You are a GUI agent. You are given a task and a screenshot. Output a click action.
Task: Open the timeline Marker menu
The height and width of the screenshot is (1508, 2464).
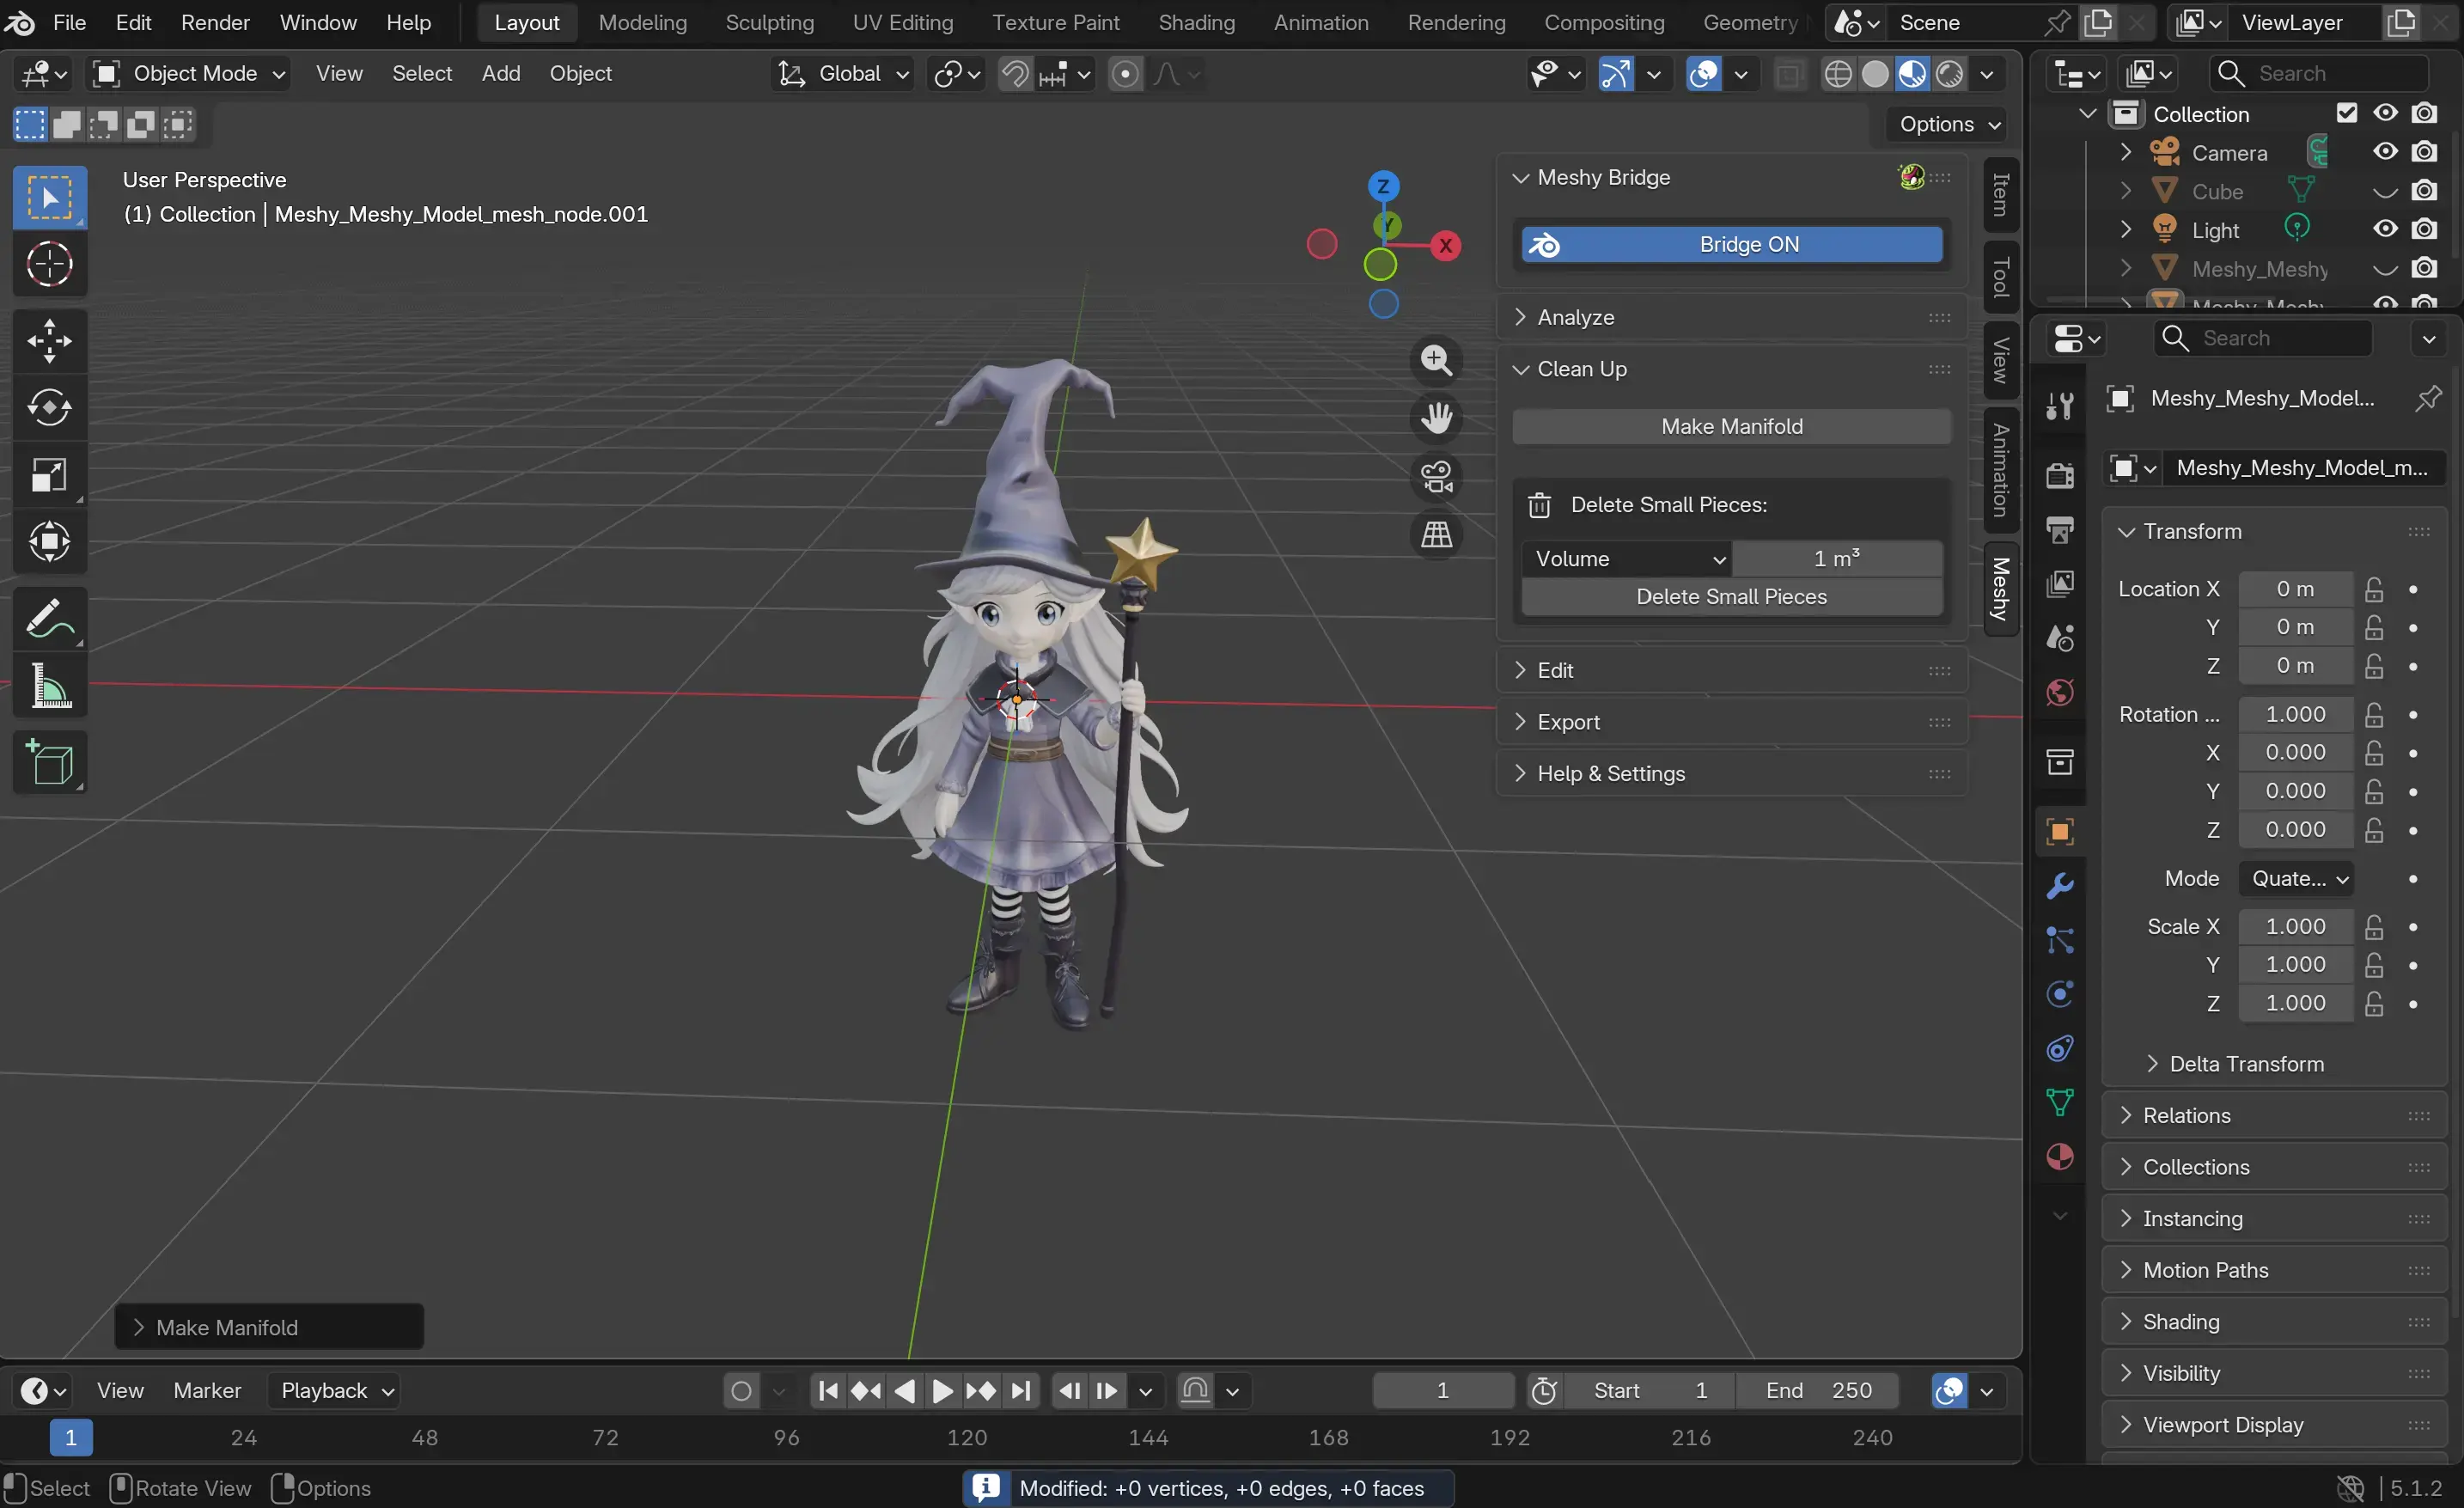click(207, 1390)
